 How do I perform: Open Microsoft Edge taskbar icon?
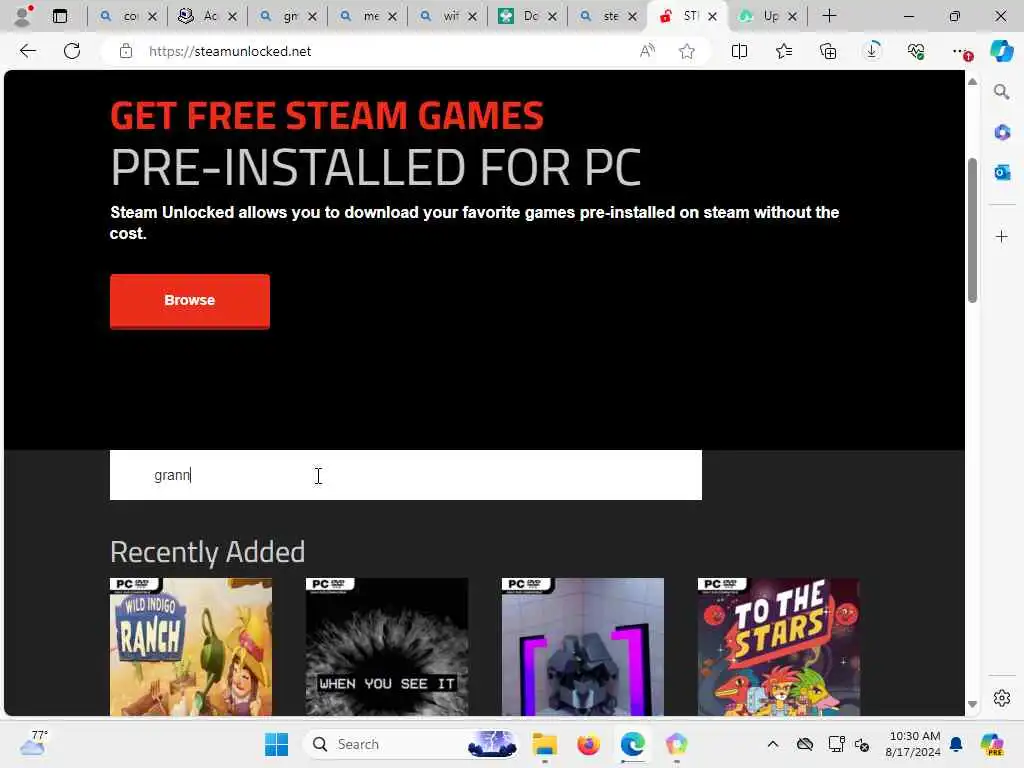pyautogui.click(x=633, y=744)
